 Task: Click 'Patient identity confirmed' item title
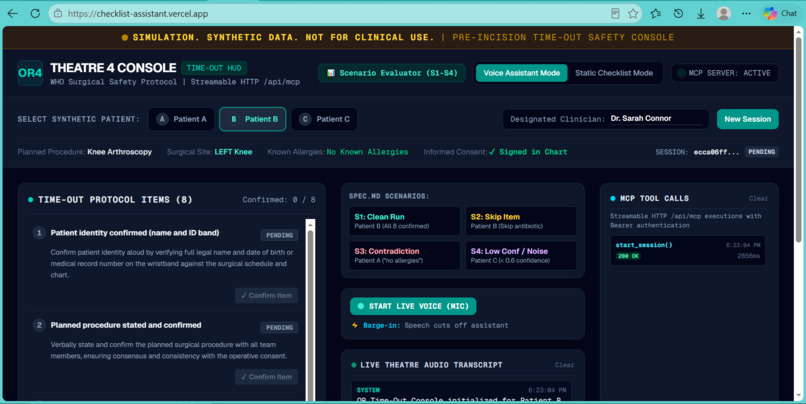(135, 233)
